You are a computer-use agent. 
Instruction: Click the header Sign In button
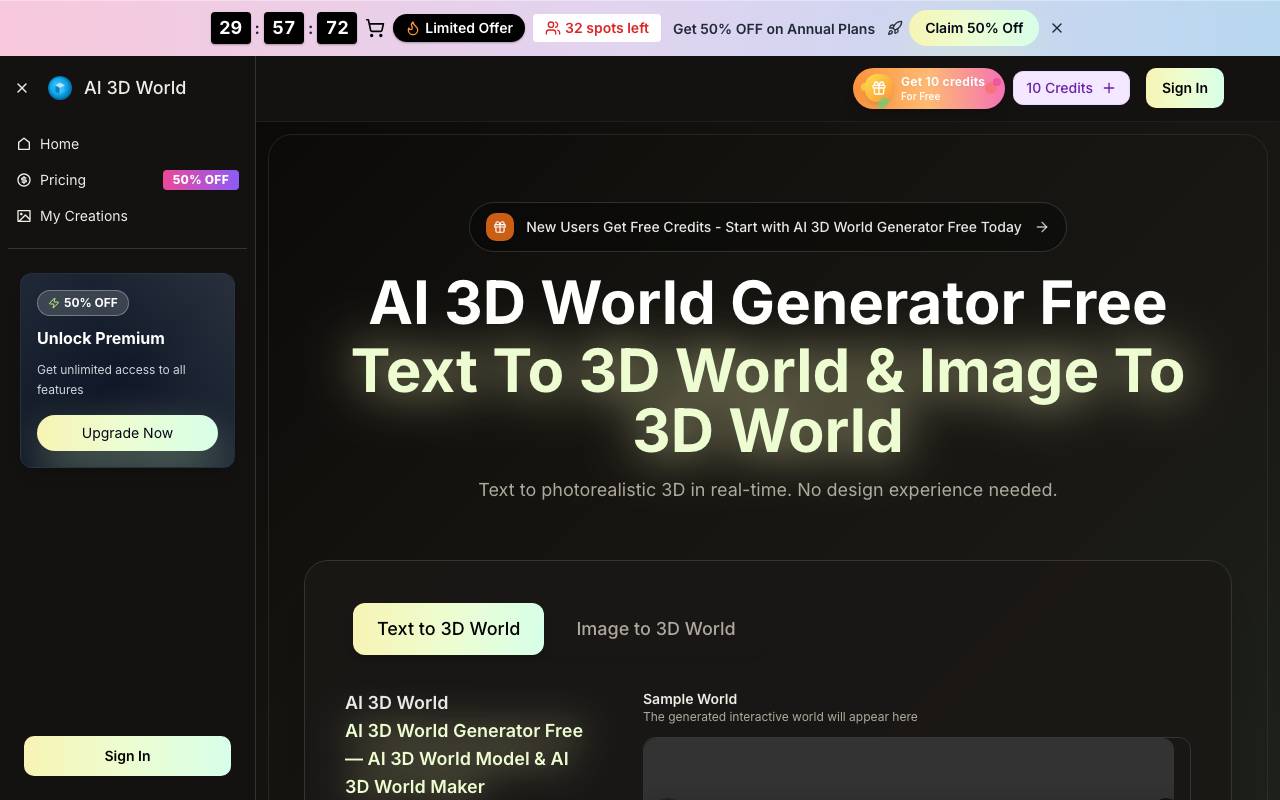(1185, 88)
